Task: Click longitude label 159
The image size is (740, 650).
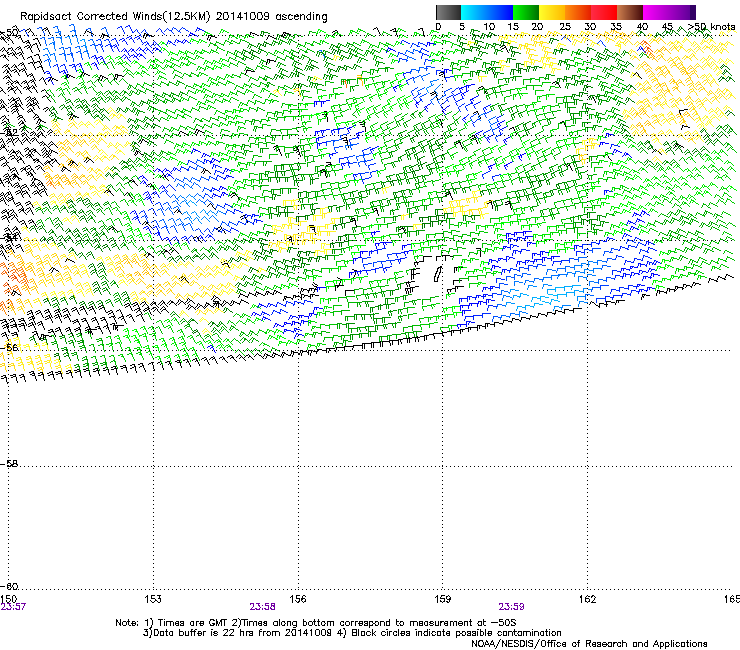Action: point(443,599)
